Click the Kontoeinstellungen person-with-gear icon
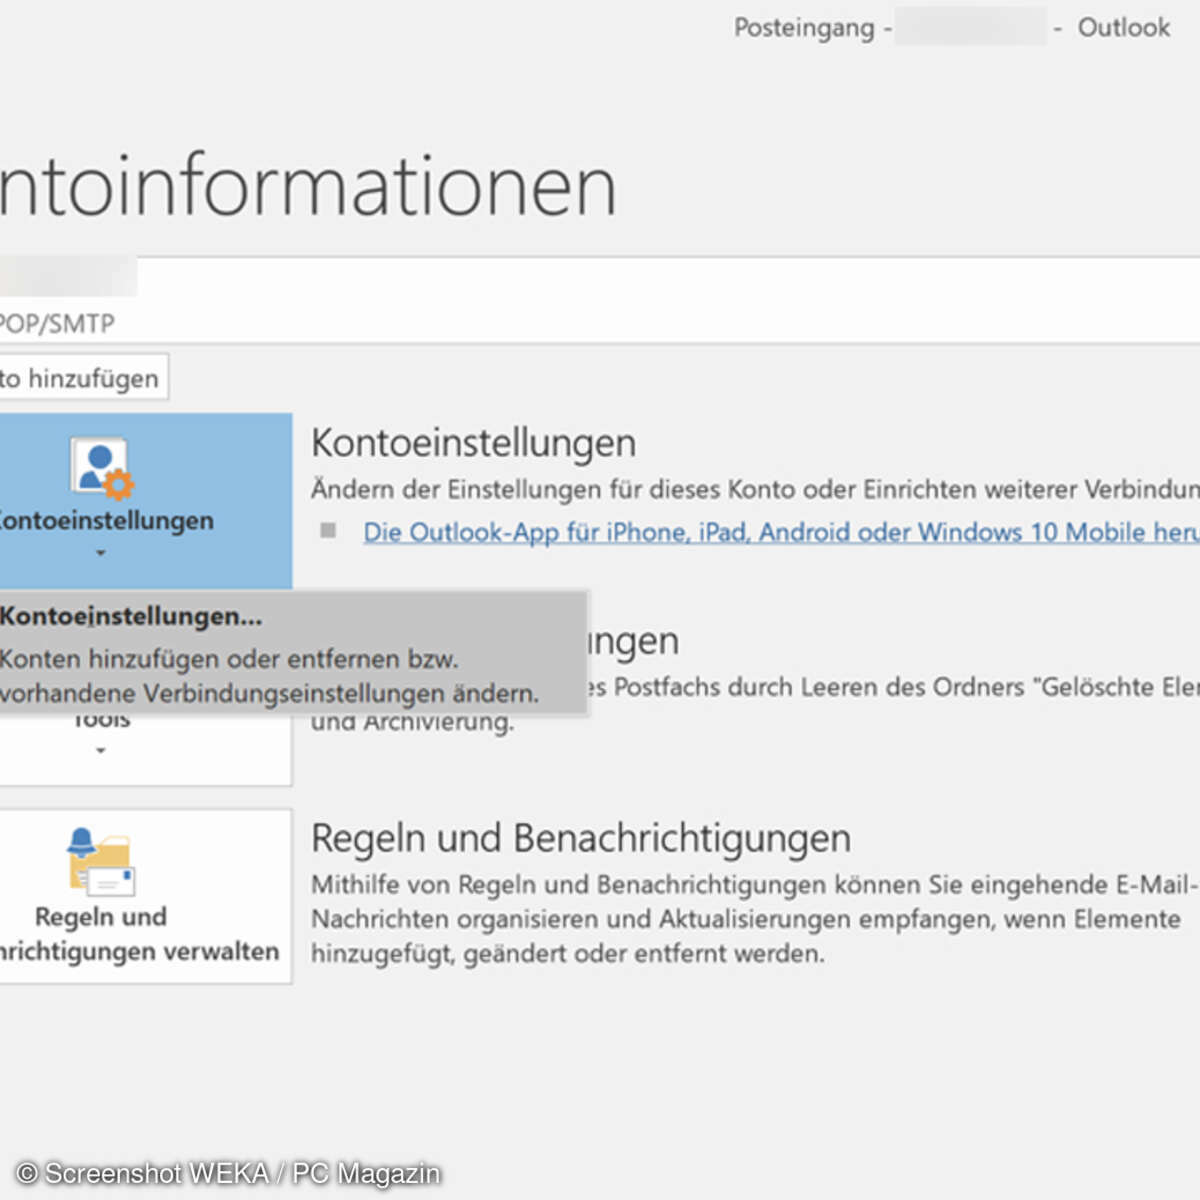Viewport: 1200px width, 1200px height. (x=101, y=467)
